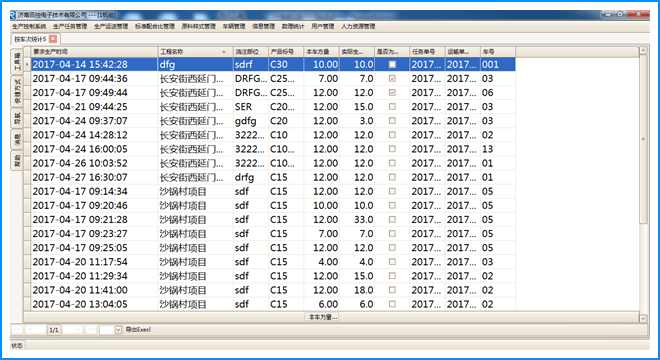Select cell 2017-04-20 11:41:00
The width and height of the screenshot is (660, 360).
[94, 290]
